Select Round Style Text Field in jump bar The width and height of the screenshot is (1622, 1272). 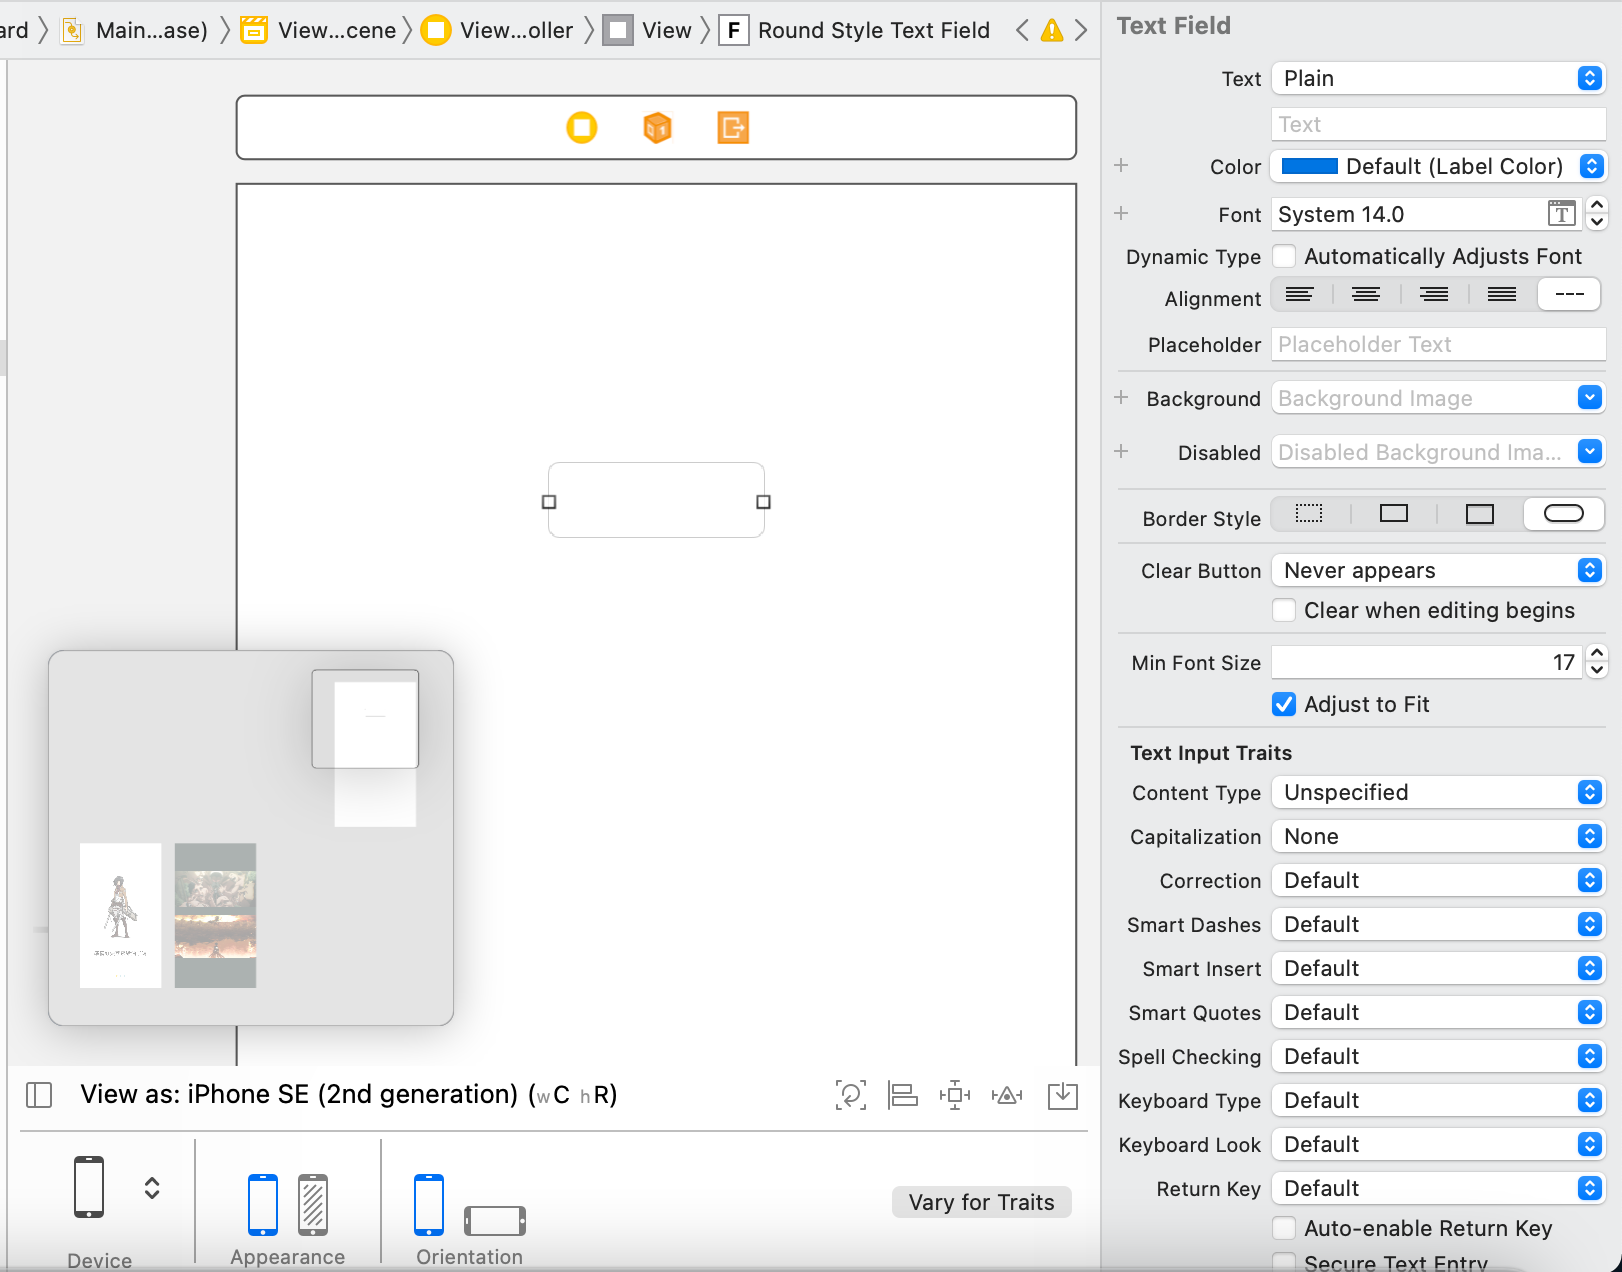(x=872, y=30)
